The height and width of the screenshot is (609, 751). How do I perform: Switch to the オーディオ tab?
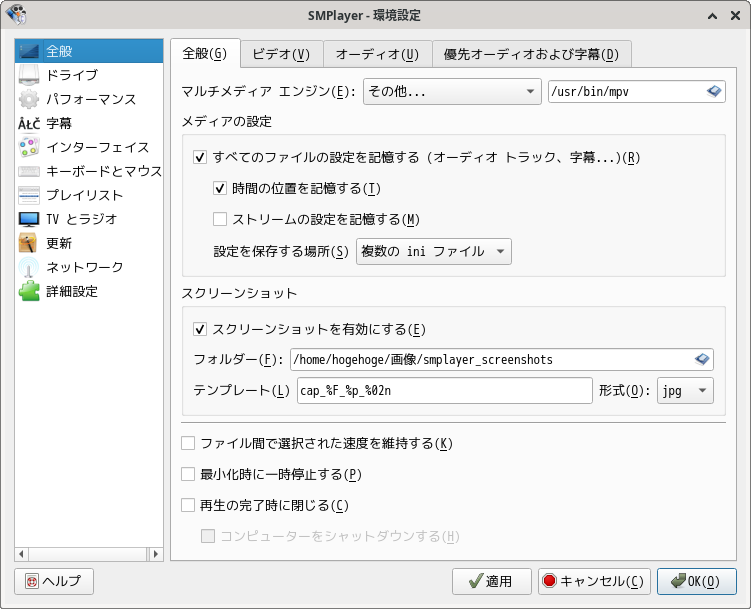[377, 54]
